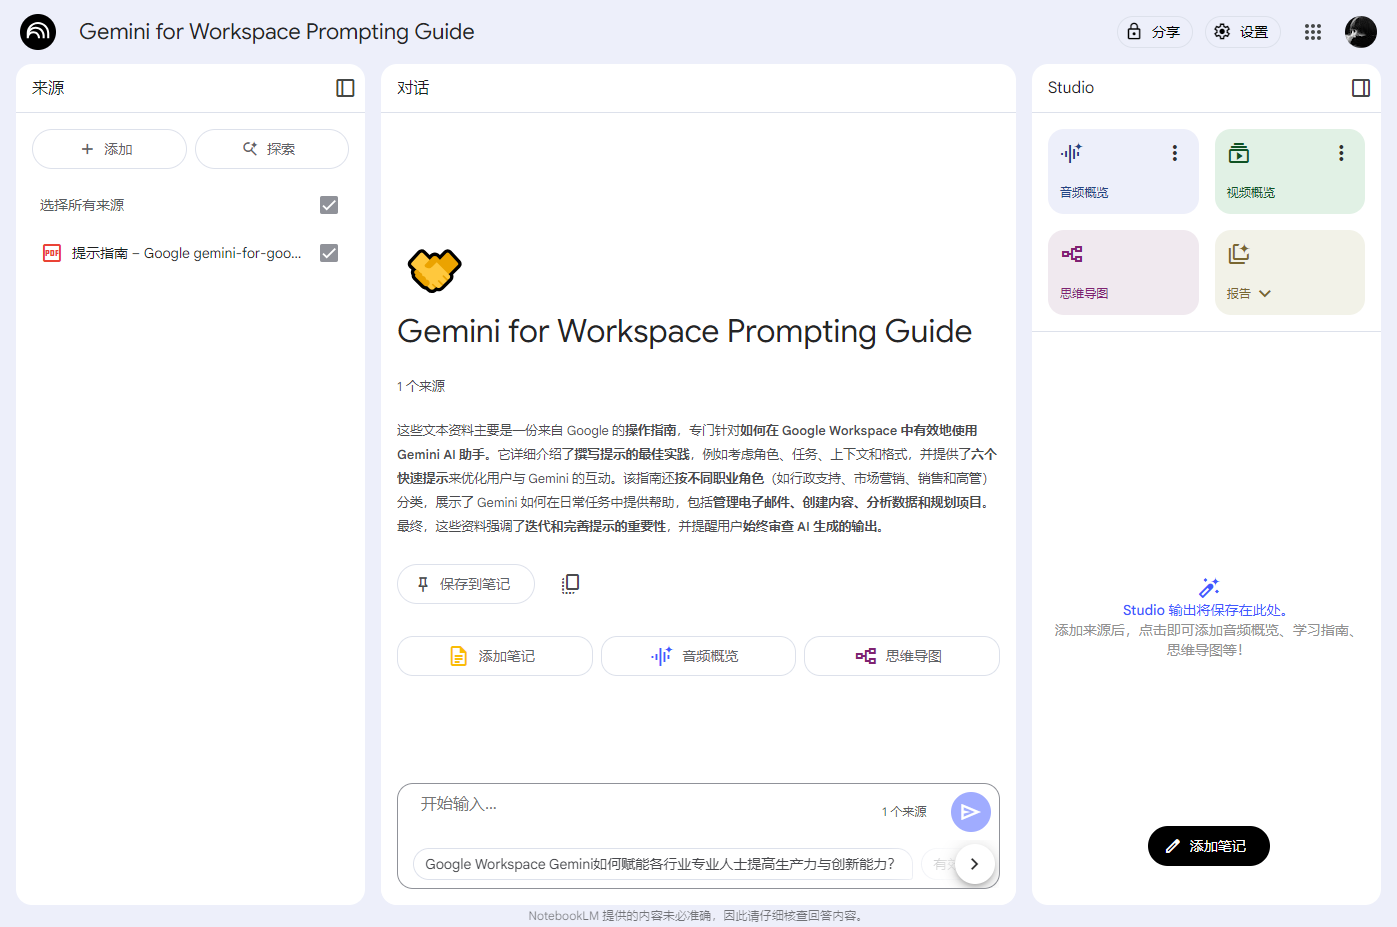Select the suggested question about Google Workspace Gemini
The height and width of the screenshot is (927, 1397).
(662, 864)
